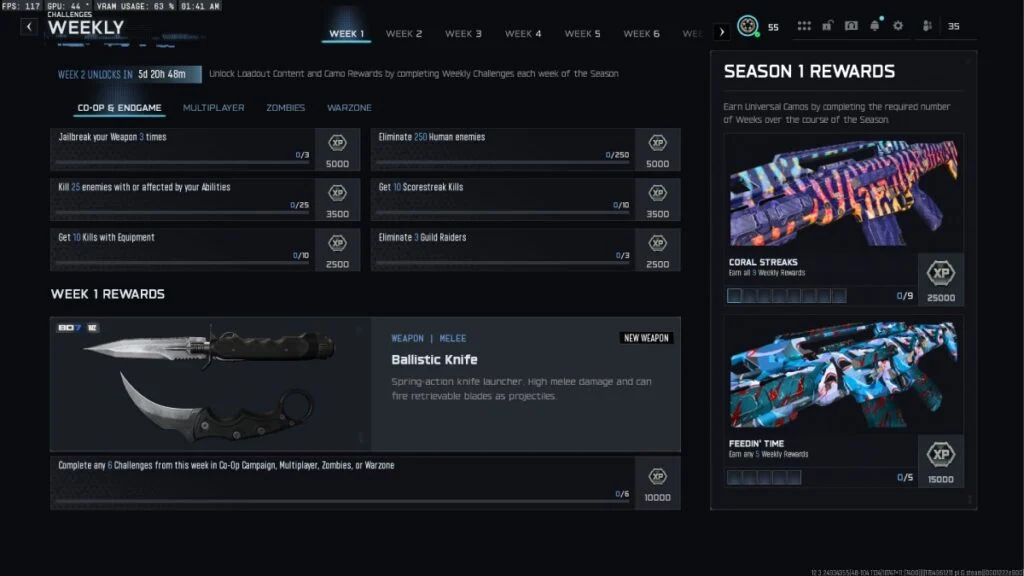This screenshot has height=576, width=1024.
Task: Select the Warzone challenges category
Action: [349, 108]
